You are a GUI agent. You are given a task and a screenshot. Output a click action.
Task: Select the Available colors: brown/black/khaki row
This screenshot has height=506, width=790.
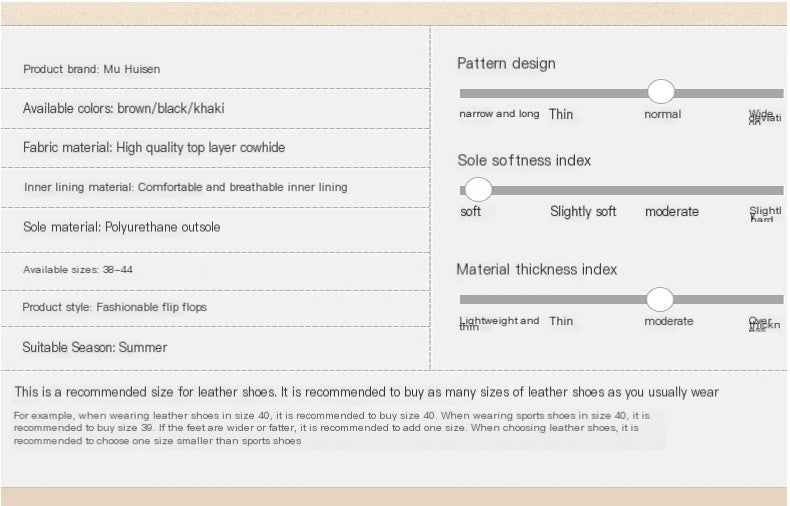[124, 108]
